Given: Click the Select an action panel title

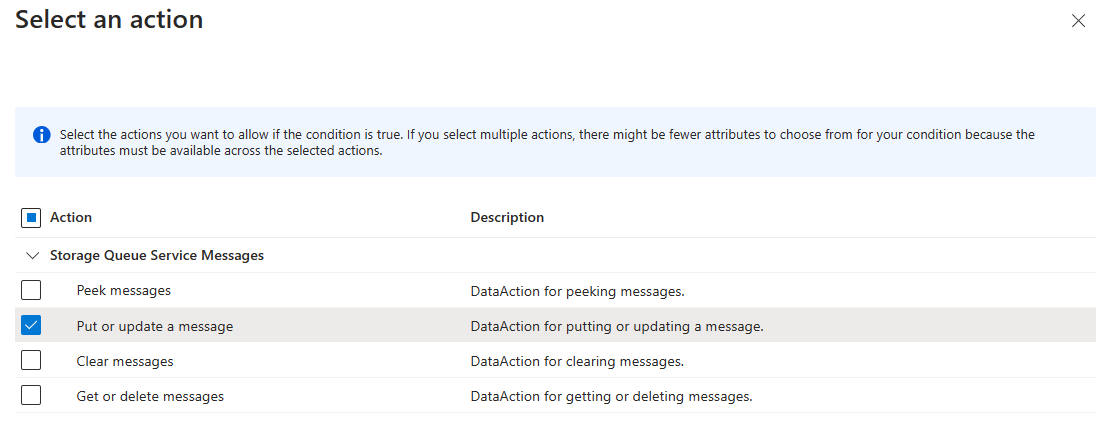Looking at the screenshot, I should 109,20.
